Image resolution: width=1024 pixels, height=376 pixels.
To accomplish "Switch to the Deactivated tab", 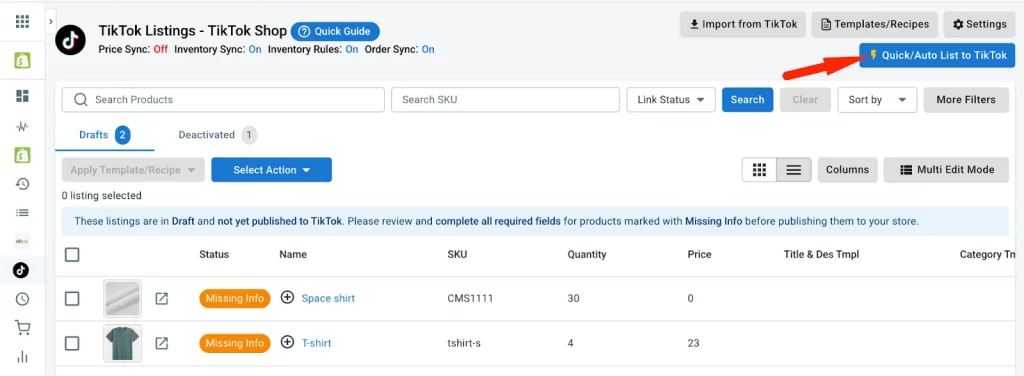I will tap(217, 135).
